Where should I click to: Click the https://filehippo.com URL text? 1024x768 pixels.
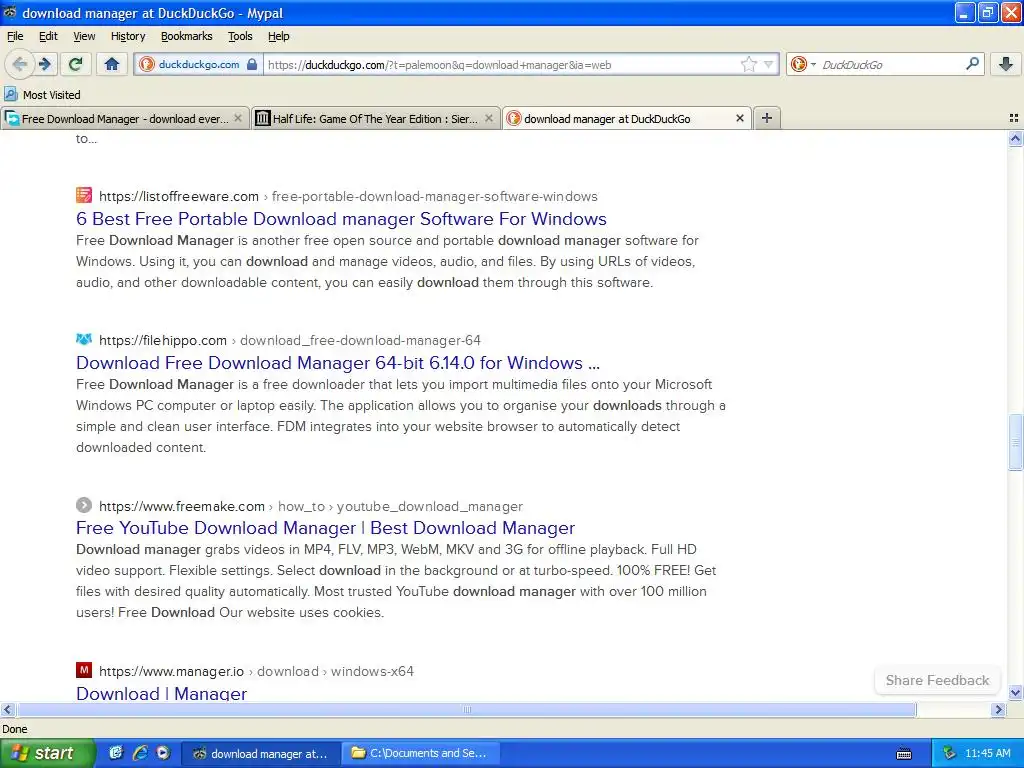(x=163, y=340)
